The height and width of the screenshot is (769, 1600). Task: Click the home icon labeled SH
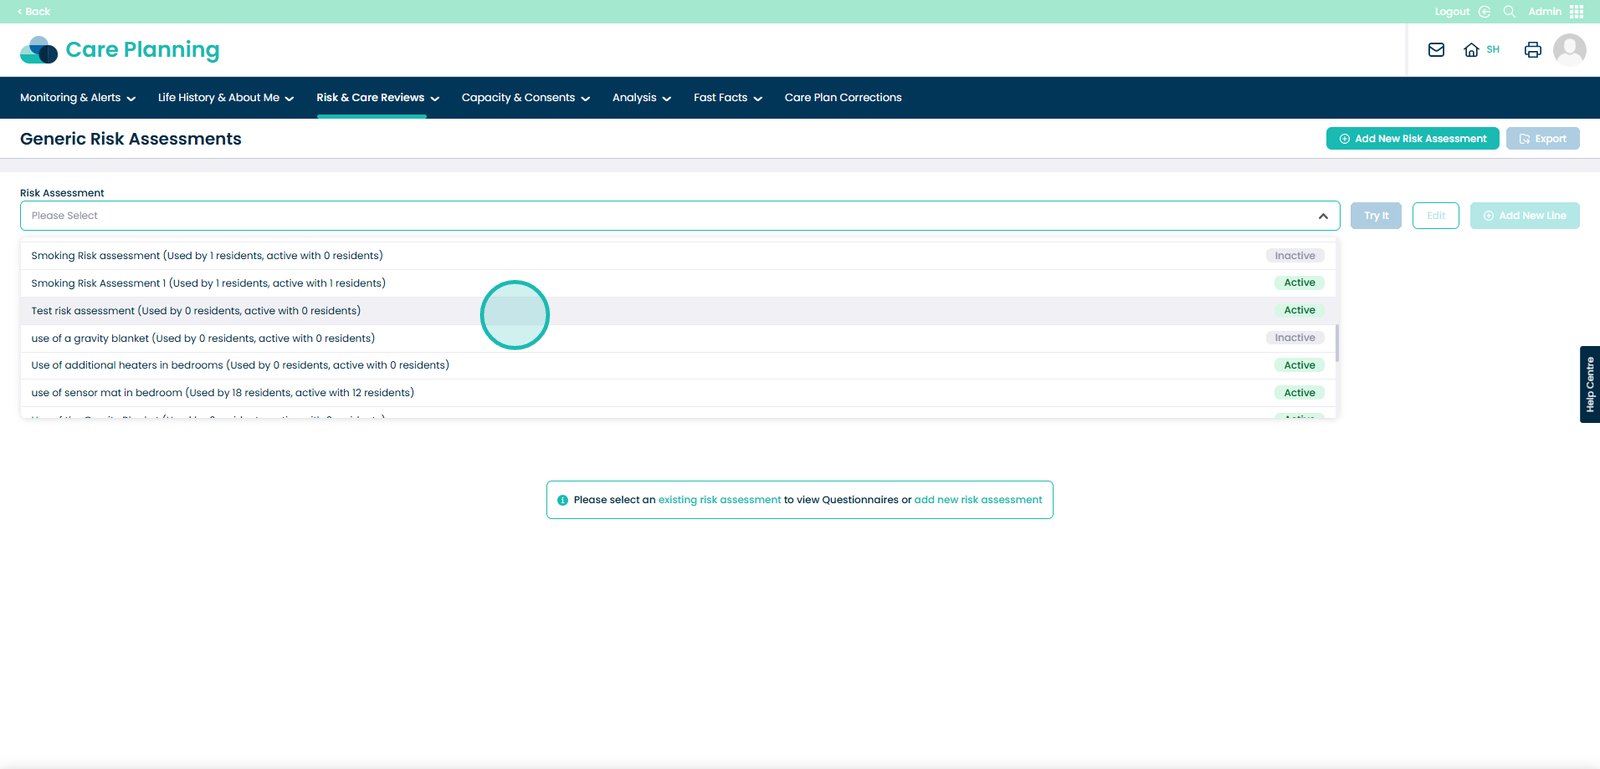click(x=1471, y=50)
